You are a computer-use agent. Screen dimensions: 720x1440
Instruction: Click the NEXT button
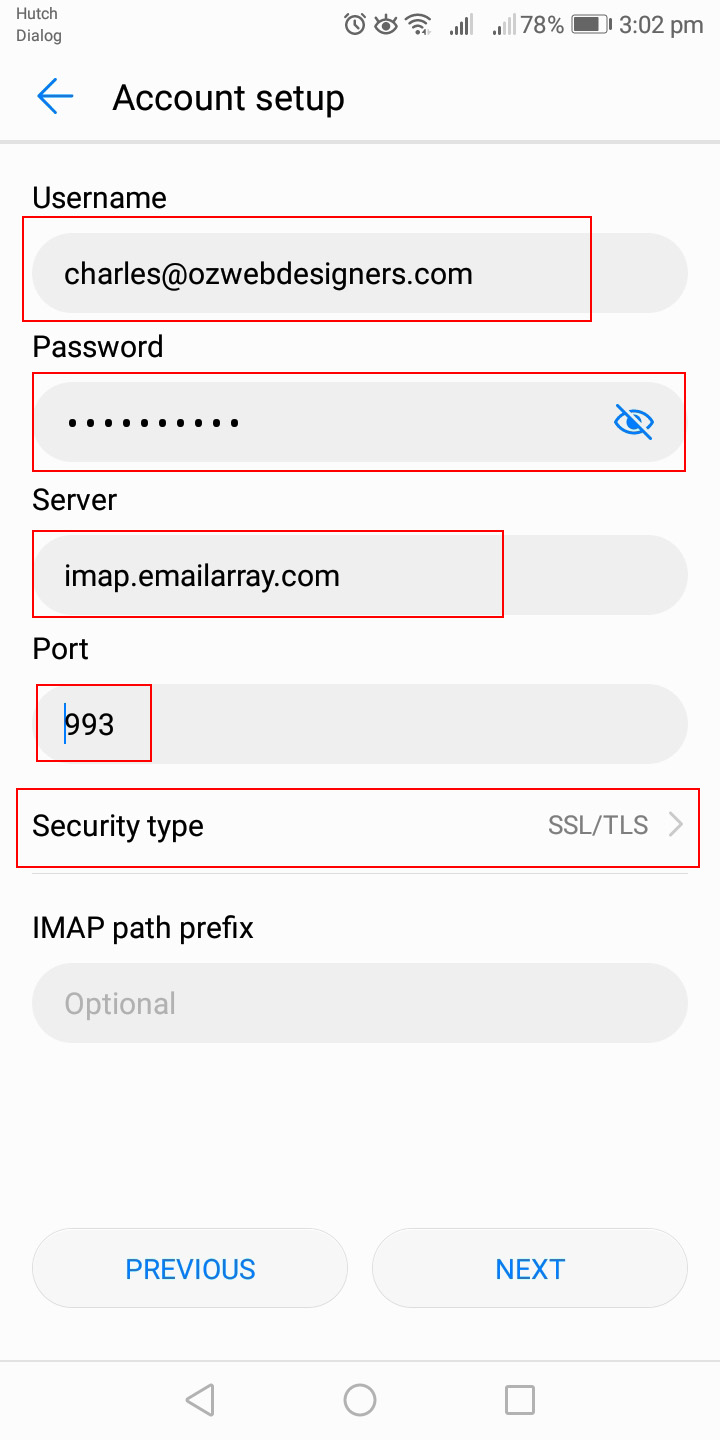[530, 1268]
